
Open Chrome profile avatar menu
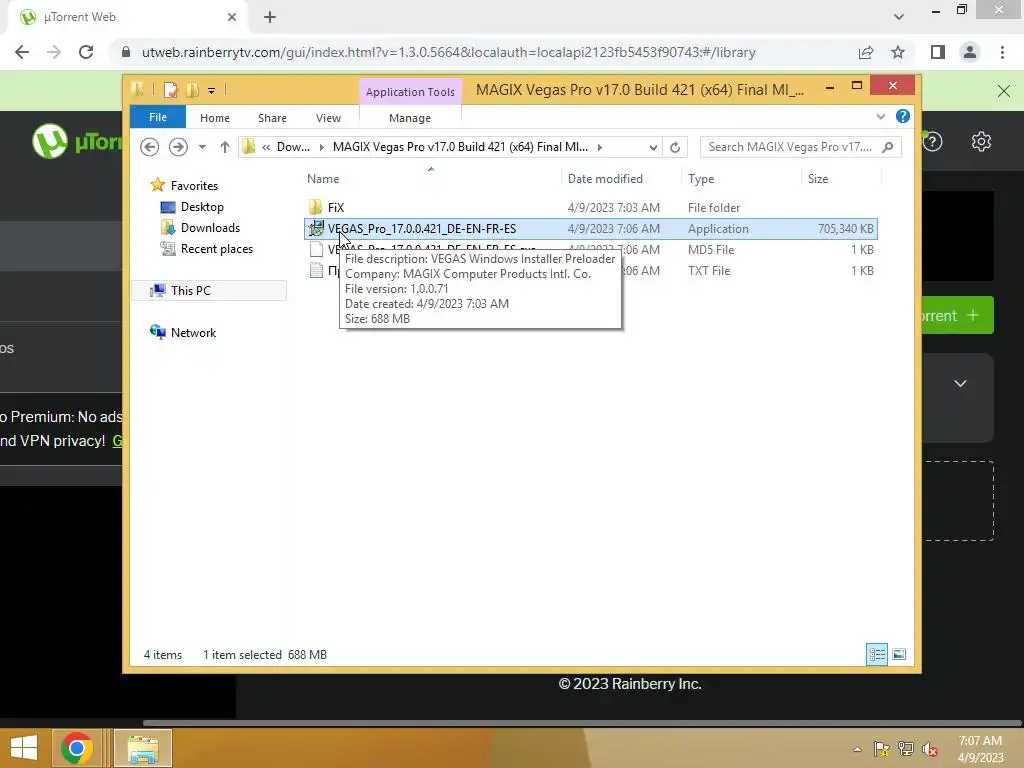click(970, 52)
